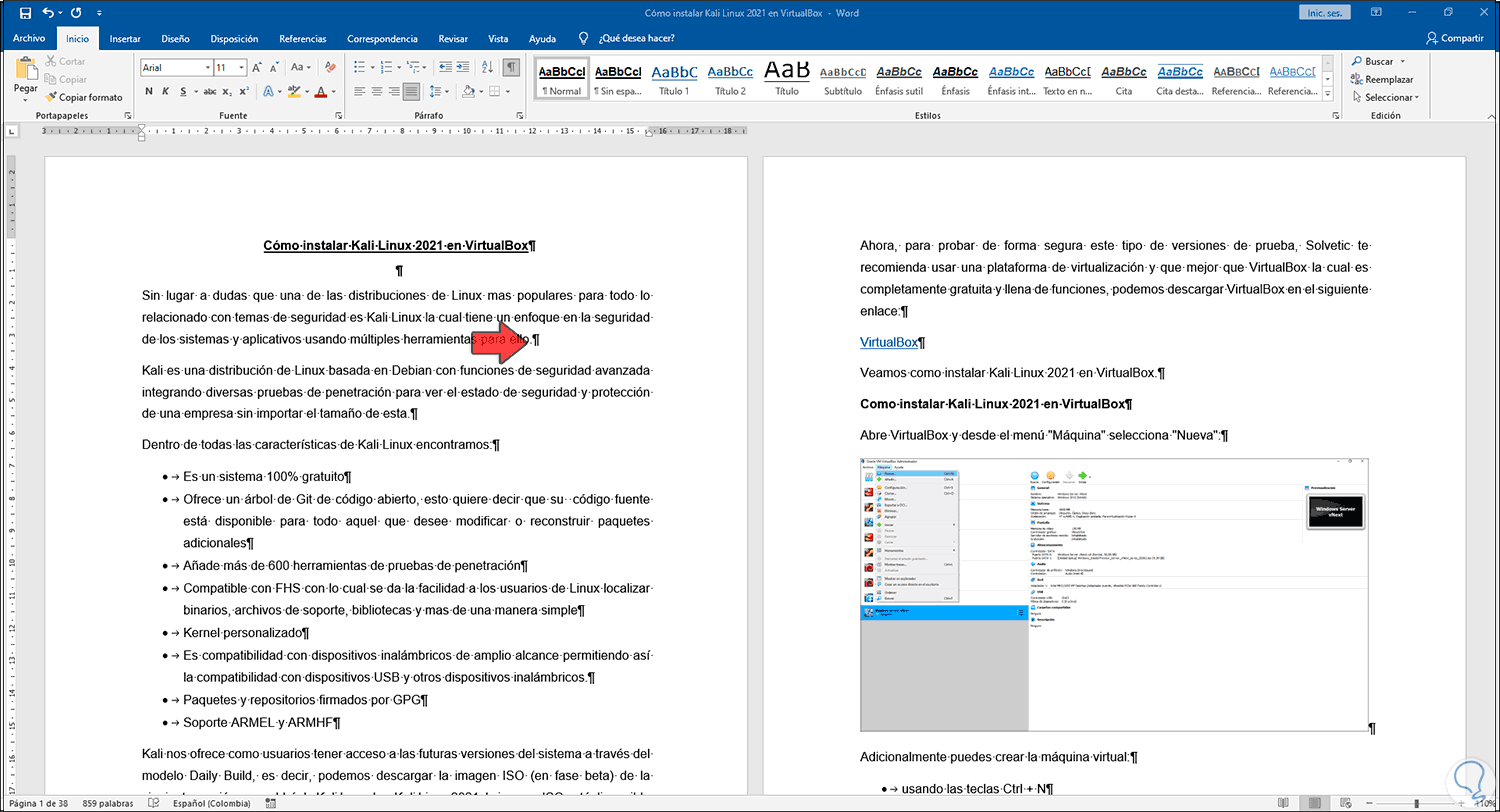Click the VirtualBox screenshot image in document
This screenshot has height=812, width=1500.
click(1114, 594)
